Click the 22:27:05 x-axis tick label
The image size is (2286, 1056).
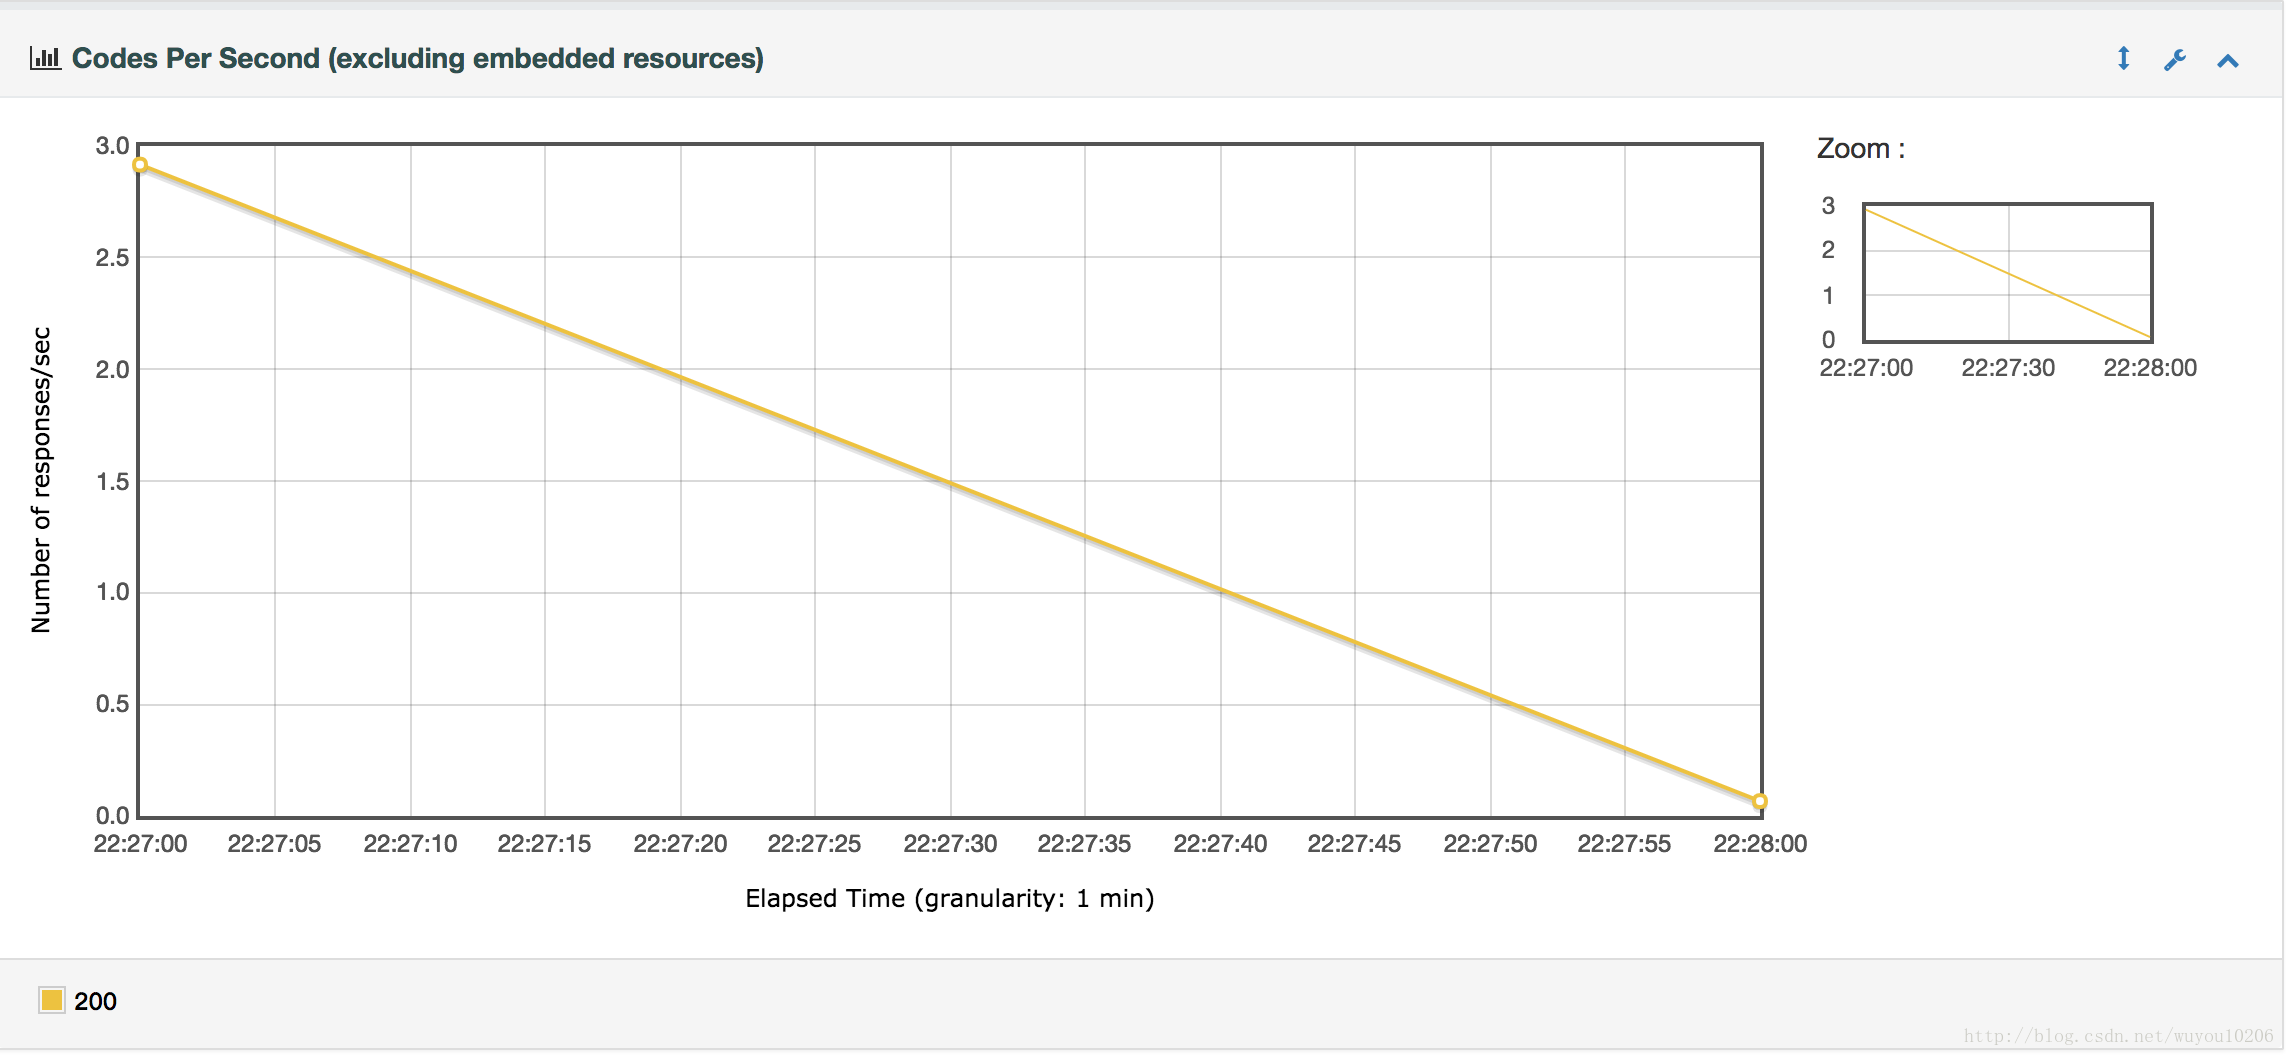pyautogui.click(x=274, y=844)
